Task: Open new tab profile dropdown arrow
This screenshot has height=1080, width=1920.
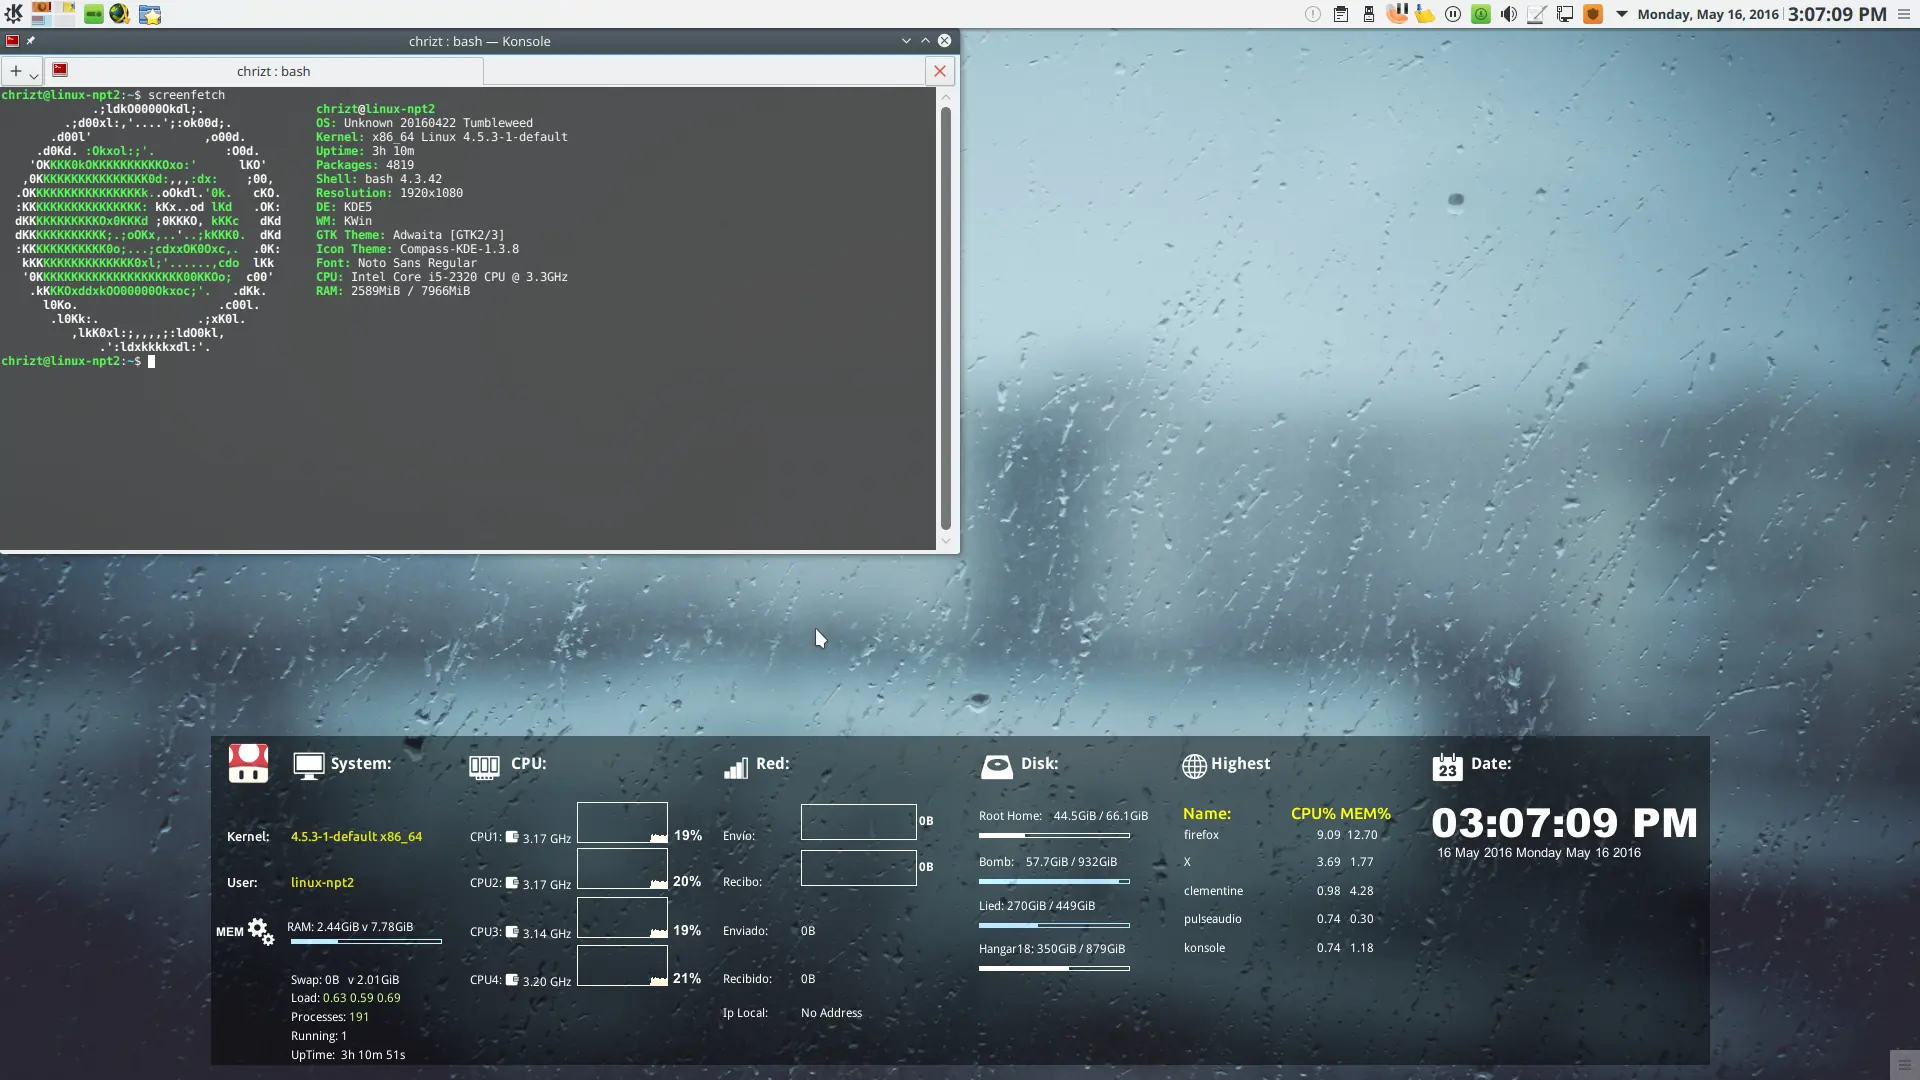Action: click(33, 75)
